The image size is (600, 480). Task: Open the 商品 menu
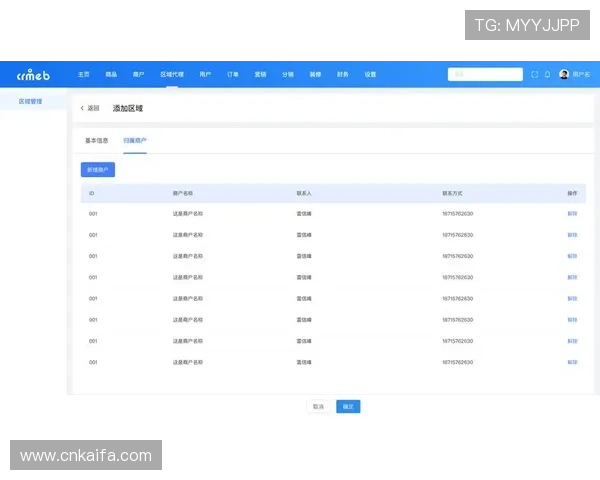111,74
